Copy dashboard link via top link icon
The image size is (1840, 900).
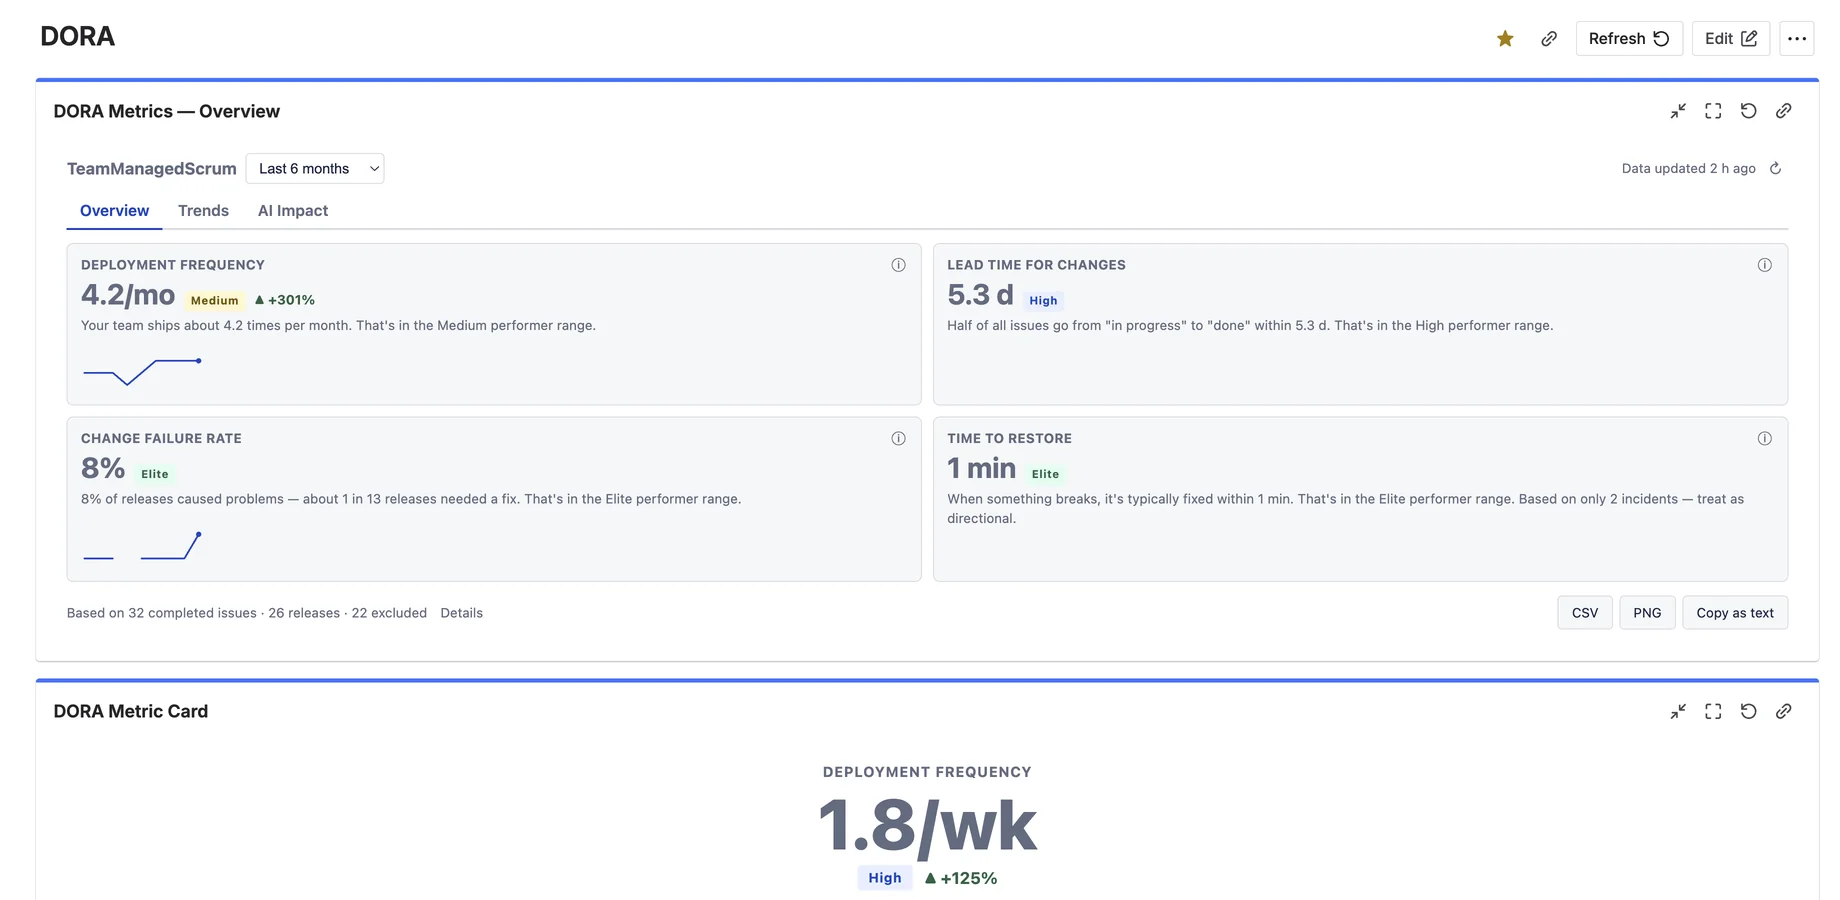1549,38
